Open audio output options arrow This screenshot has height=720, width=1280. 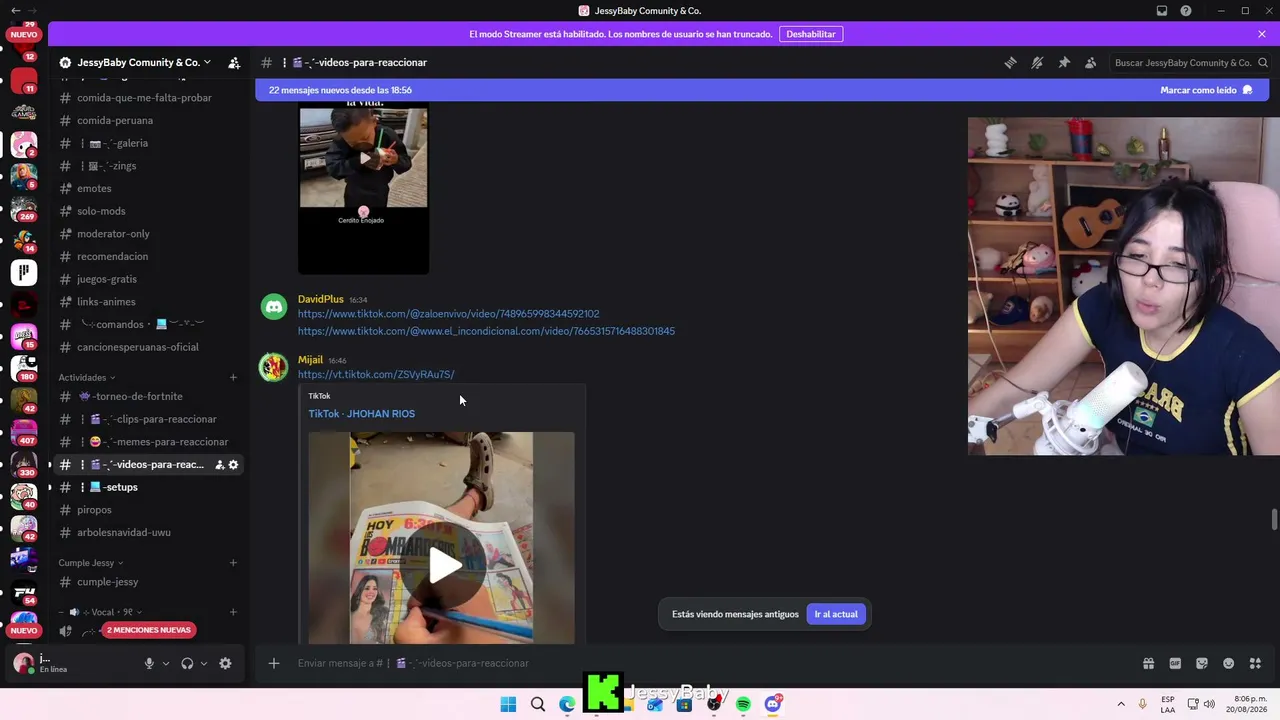(204, 663)
